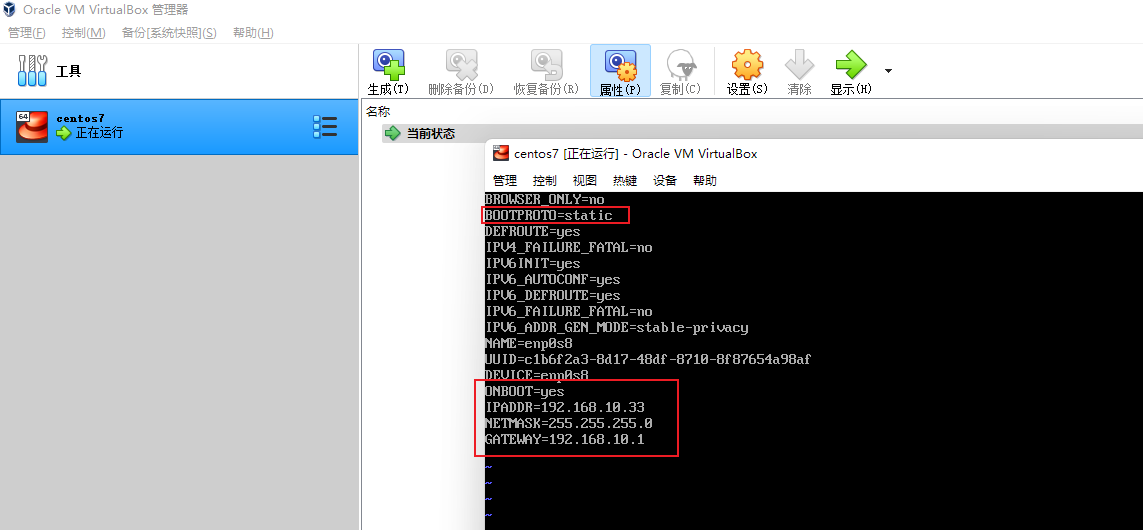
Task: Click the NAME=enp0s8 line
Action: [528, 343]
